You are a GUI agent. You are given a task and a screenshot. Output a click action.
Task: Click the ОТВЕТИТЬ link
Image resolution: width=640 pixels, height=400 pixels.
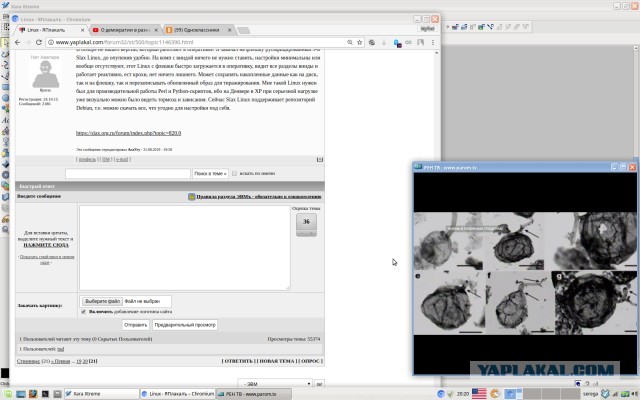pos(239,361)
